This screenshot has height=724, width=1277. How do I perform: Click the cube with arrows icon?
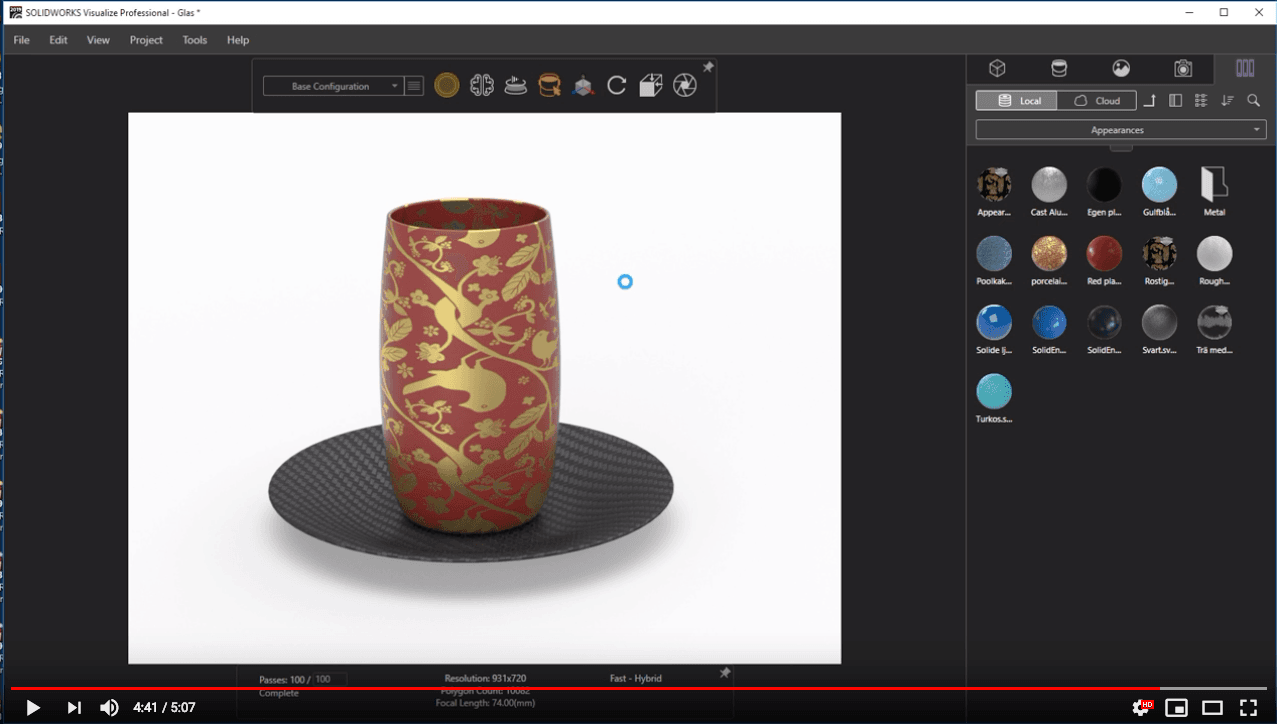[x=651, y=86]
